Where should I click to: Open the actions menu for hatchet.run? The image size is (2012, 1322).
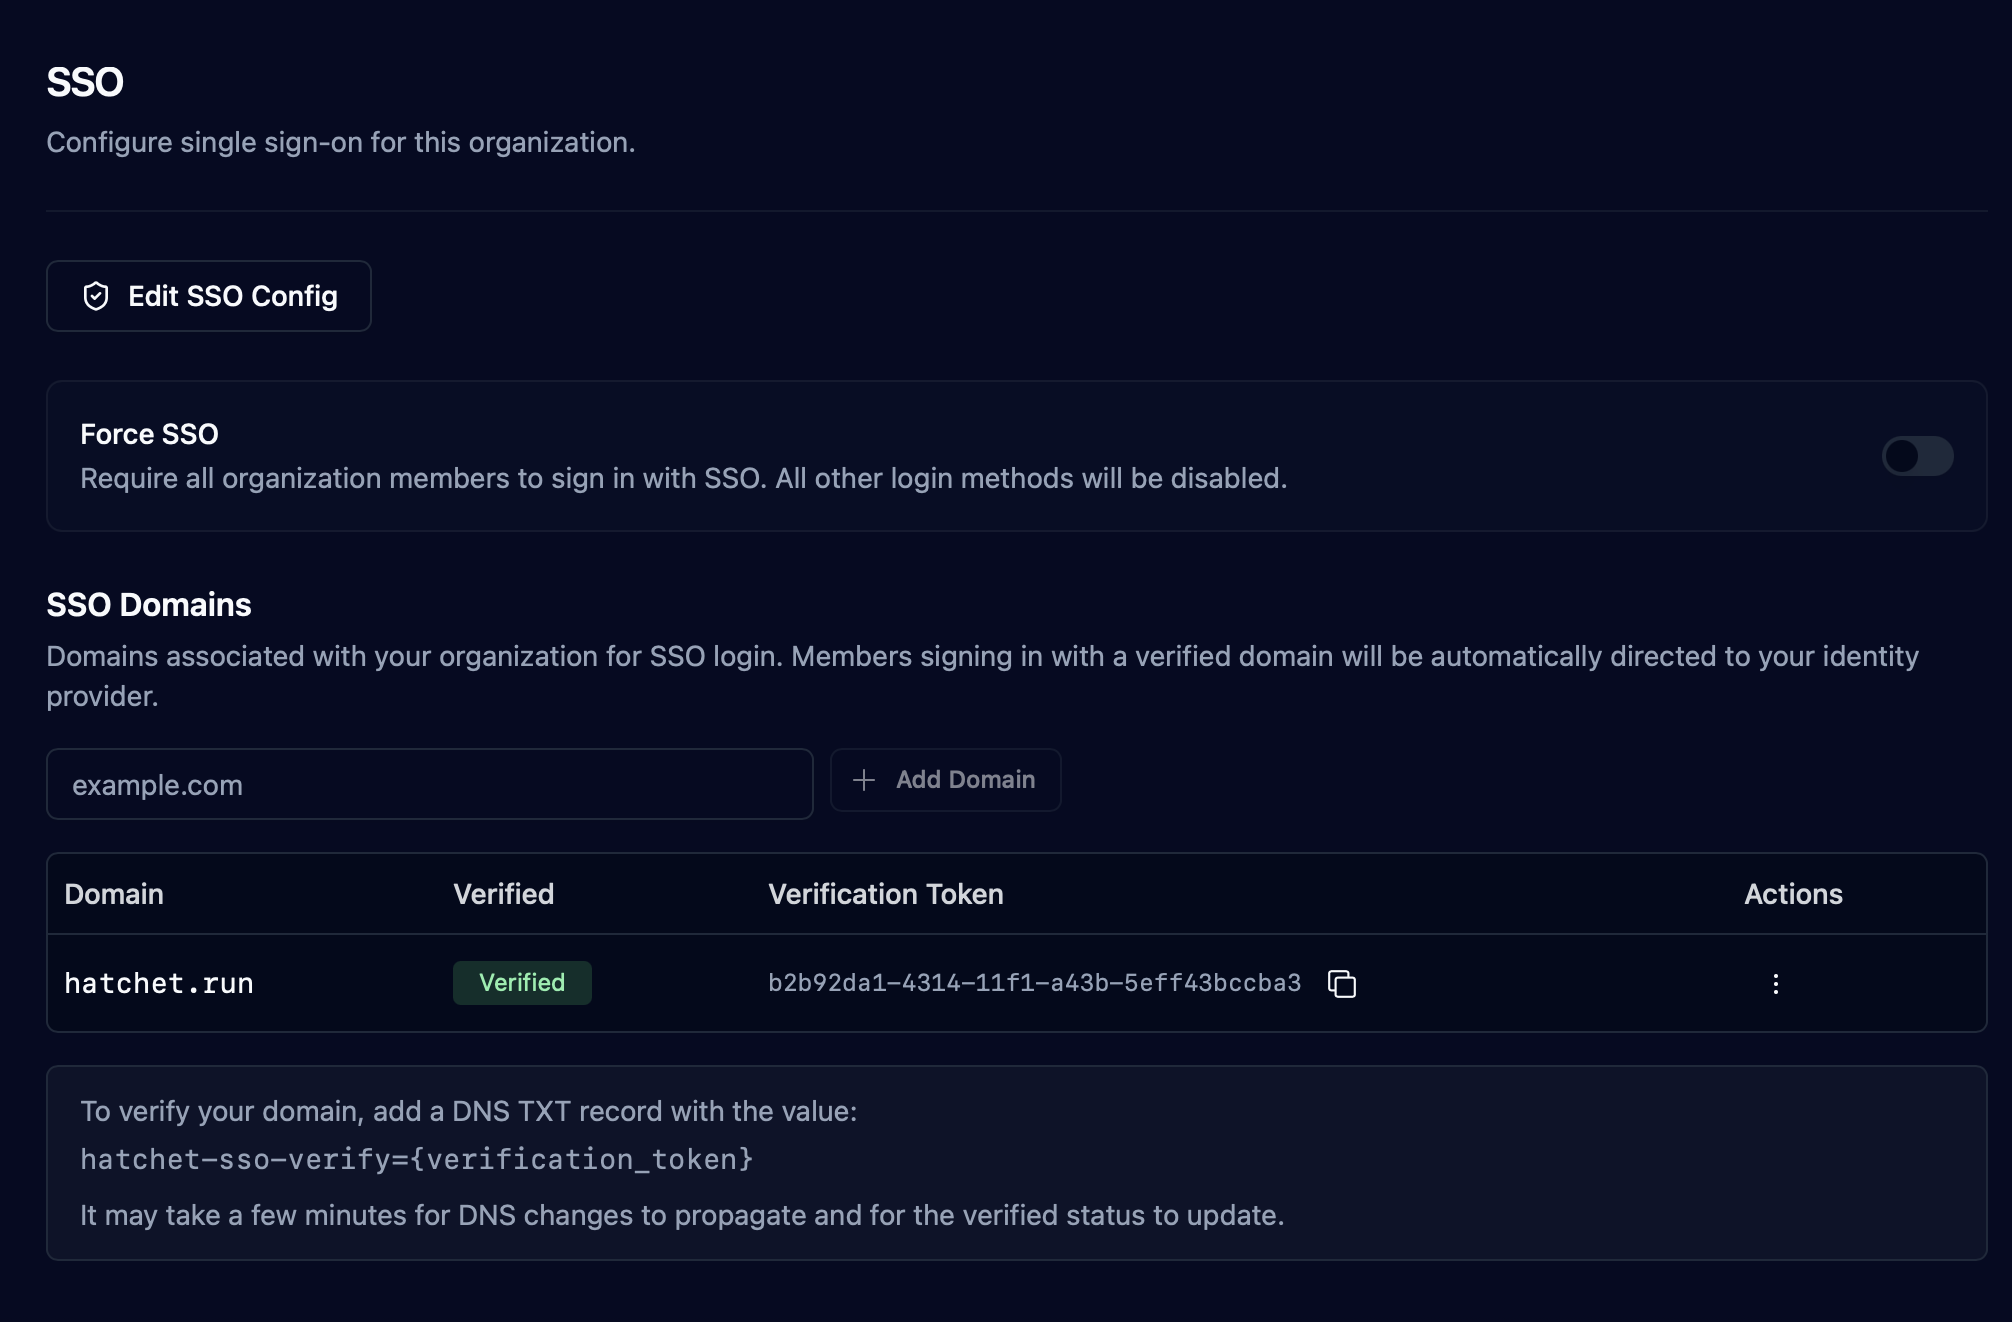1775,984
